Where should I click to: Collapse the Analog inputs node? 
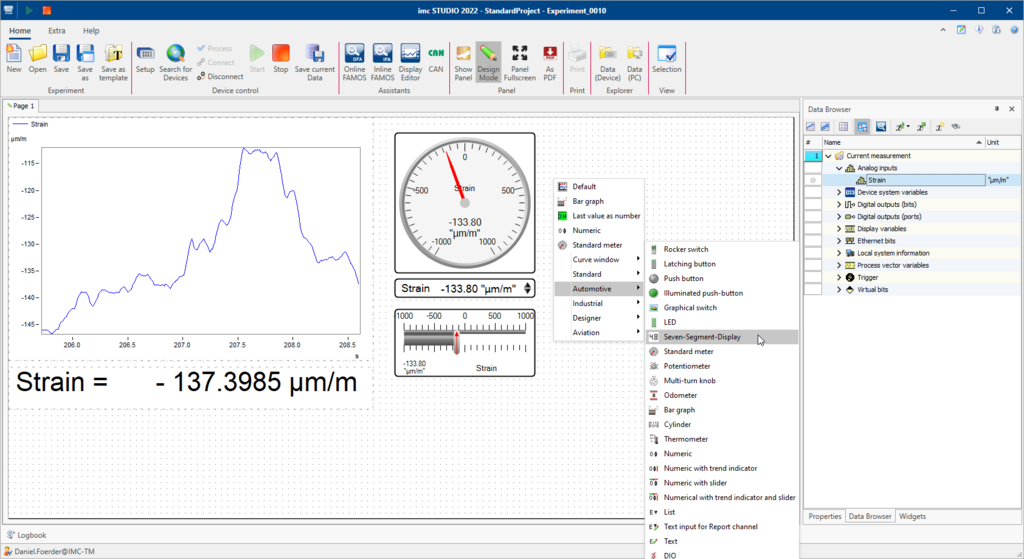click(x=839, y=168)
